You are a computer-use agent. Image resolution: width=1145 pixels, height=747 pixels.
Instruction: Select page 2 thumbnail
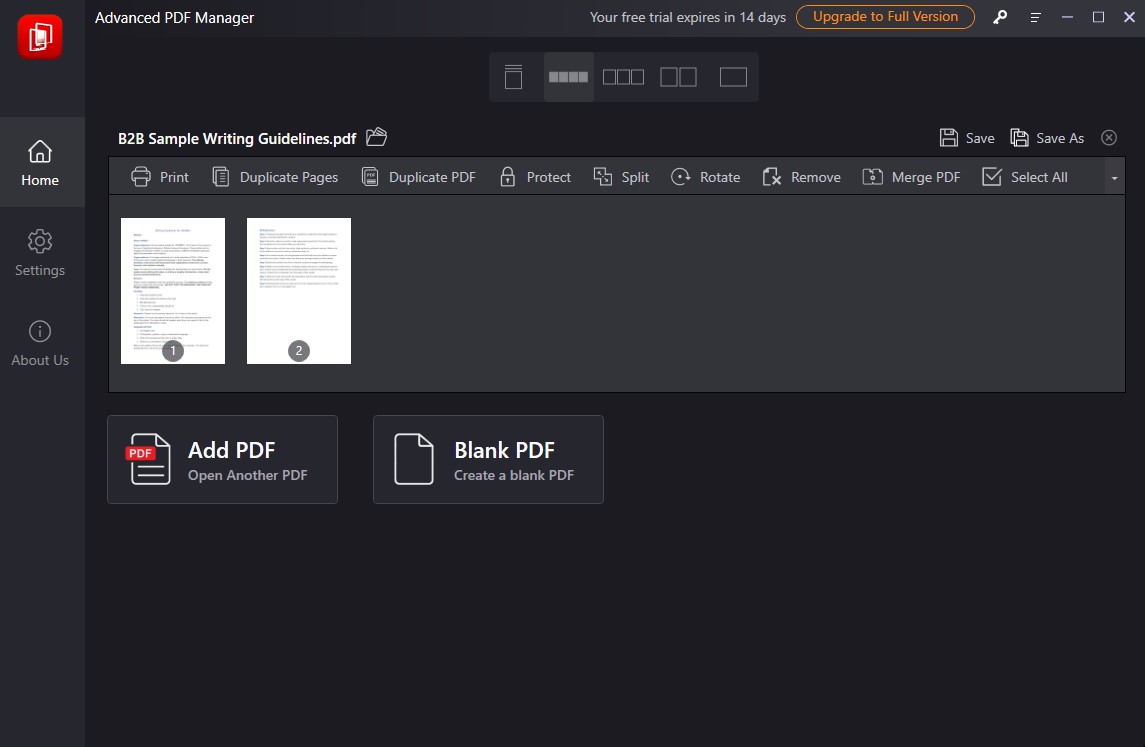point(299,290)
